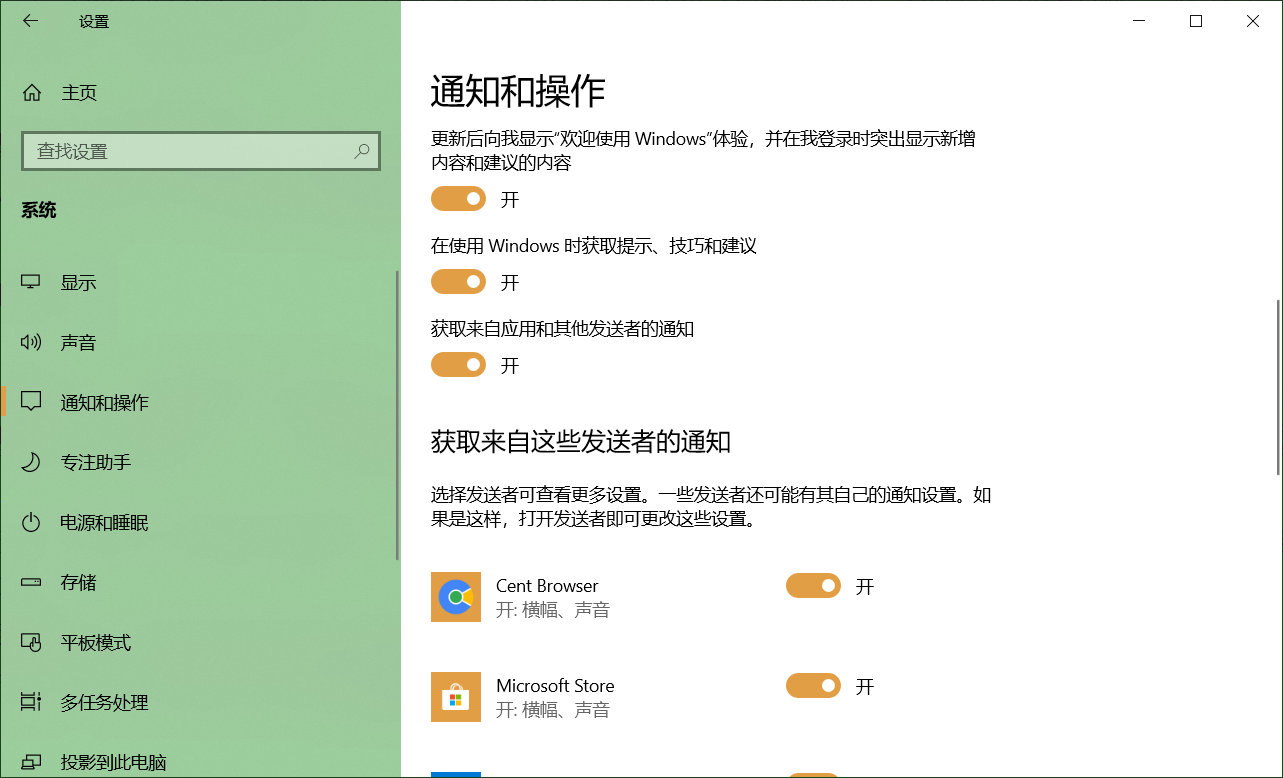Viewport: 1283px width, 778px height.
Task: Turn off the Windows 欢迎体验 toggle
Action: click(x=458, y=198)
